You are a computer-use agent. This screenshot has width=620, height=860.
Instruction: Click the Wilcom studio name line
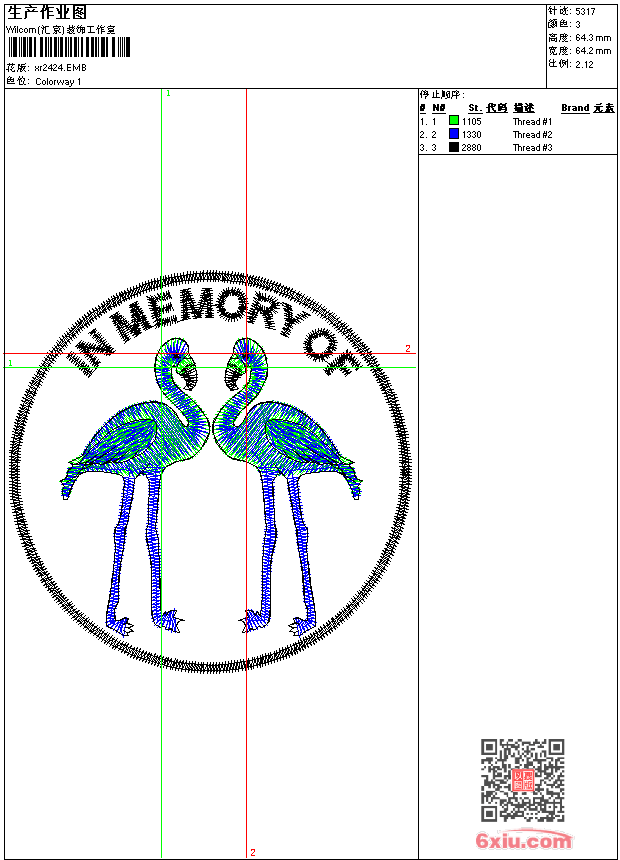pyautogui.click(x=61, y=30)
